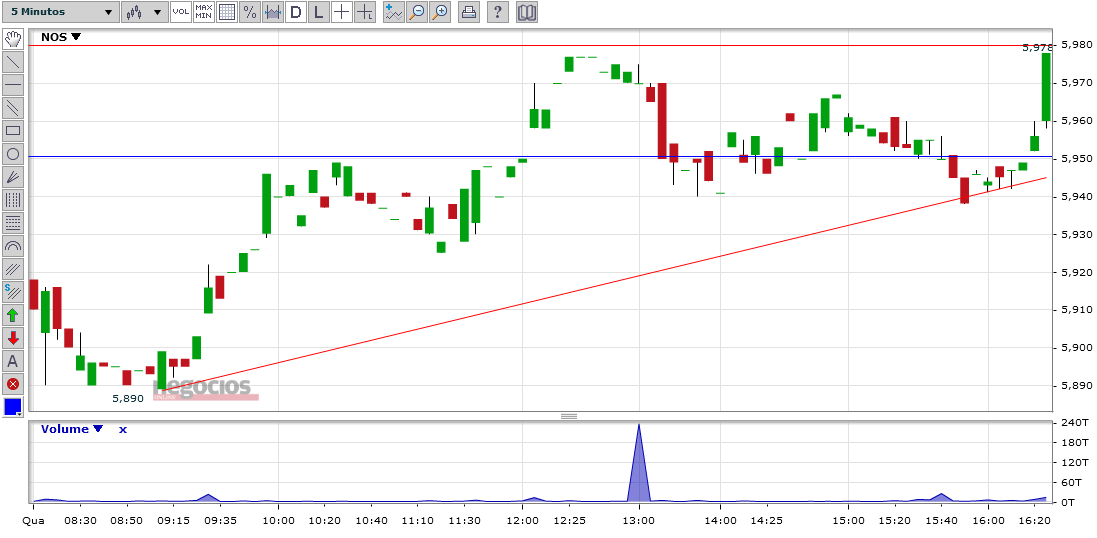This screenshot has height=538, width=1097.
Task: Click the 10:00 time axis label
Action: pyautogui.click(x=278, y=521)
